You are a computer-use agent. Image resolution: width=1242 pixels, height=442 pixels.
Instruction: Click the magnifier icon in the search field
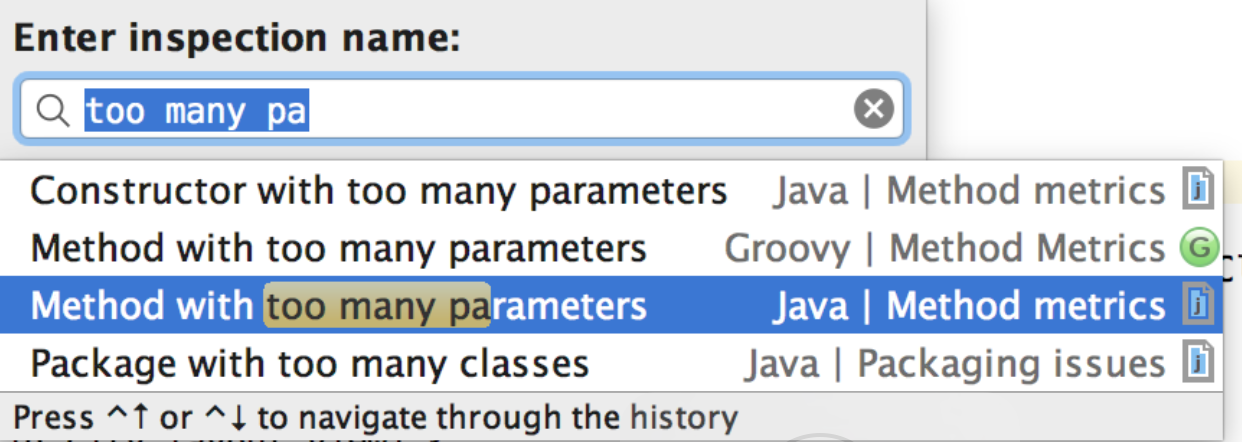click(x=53, y=110)
